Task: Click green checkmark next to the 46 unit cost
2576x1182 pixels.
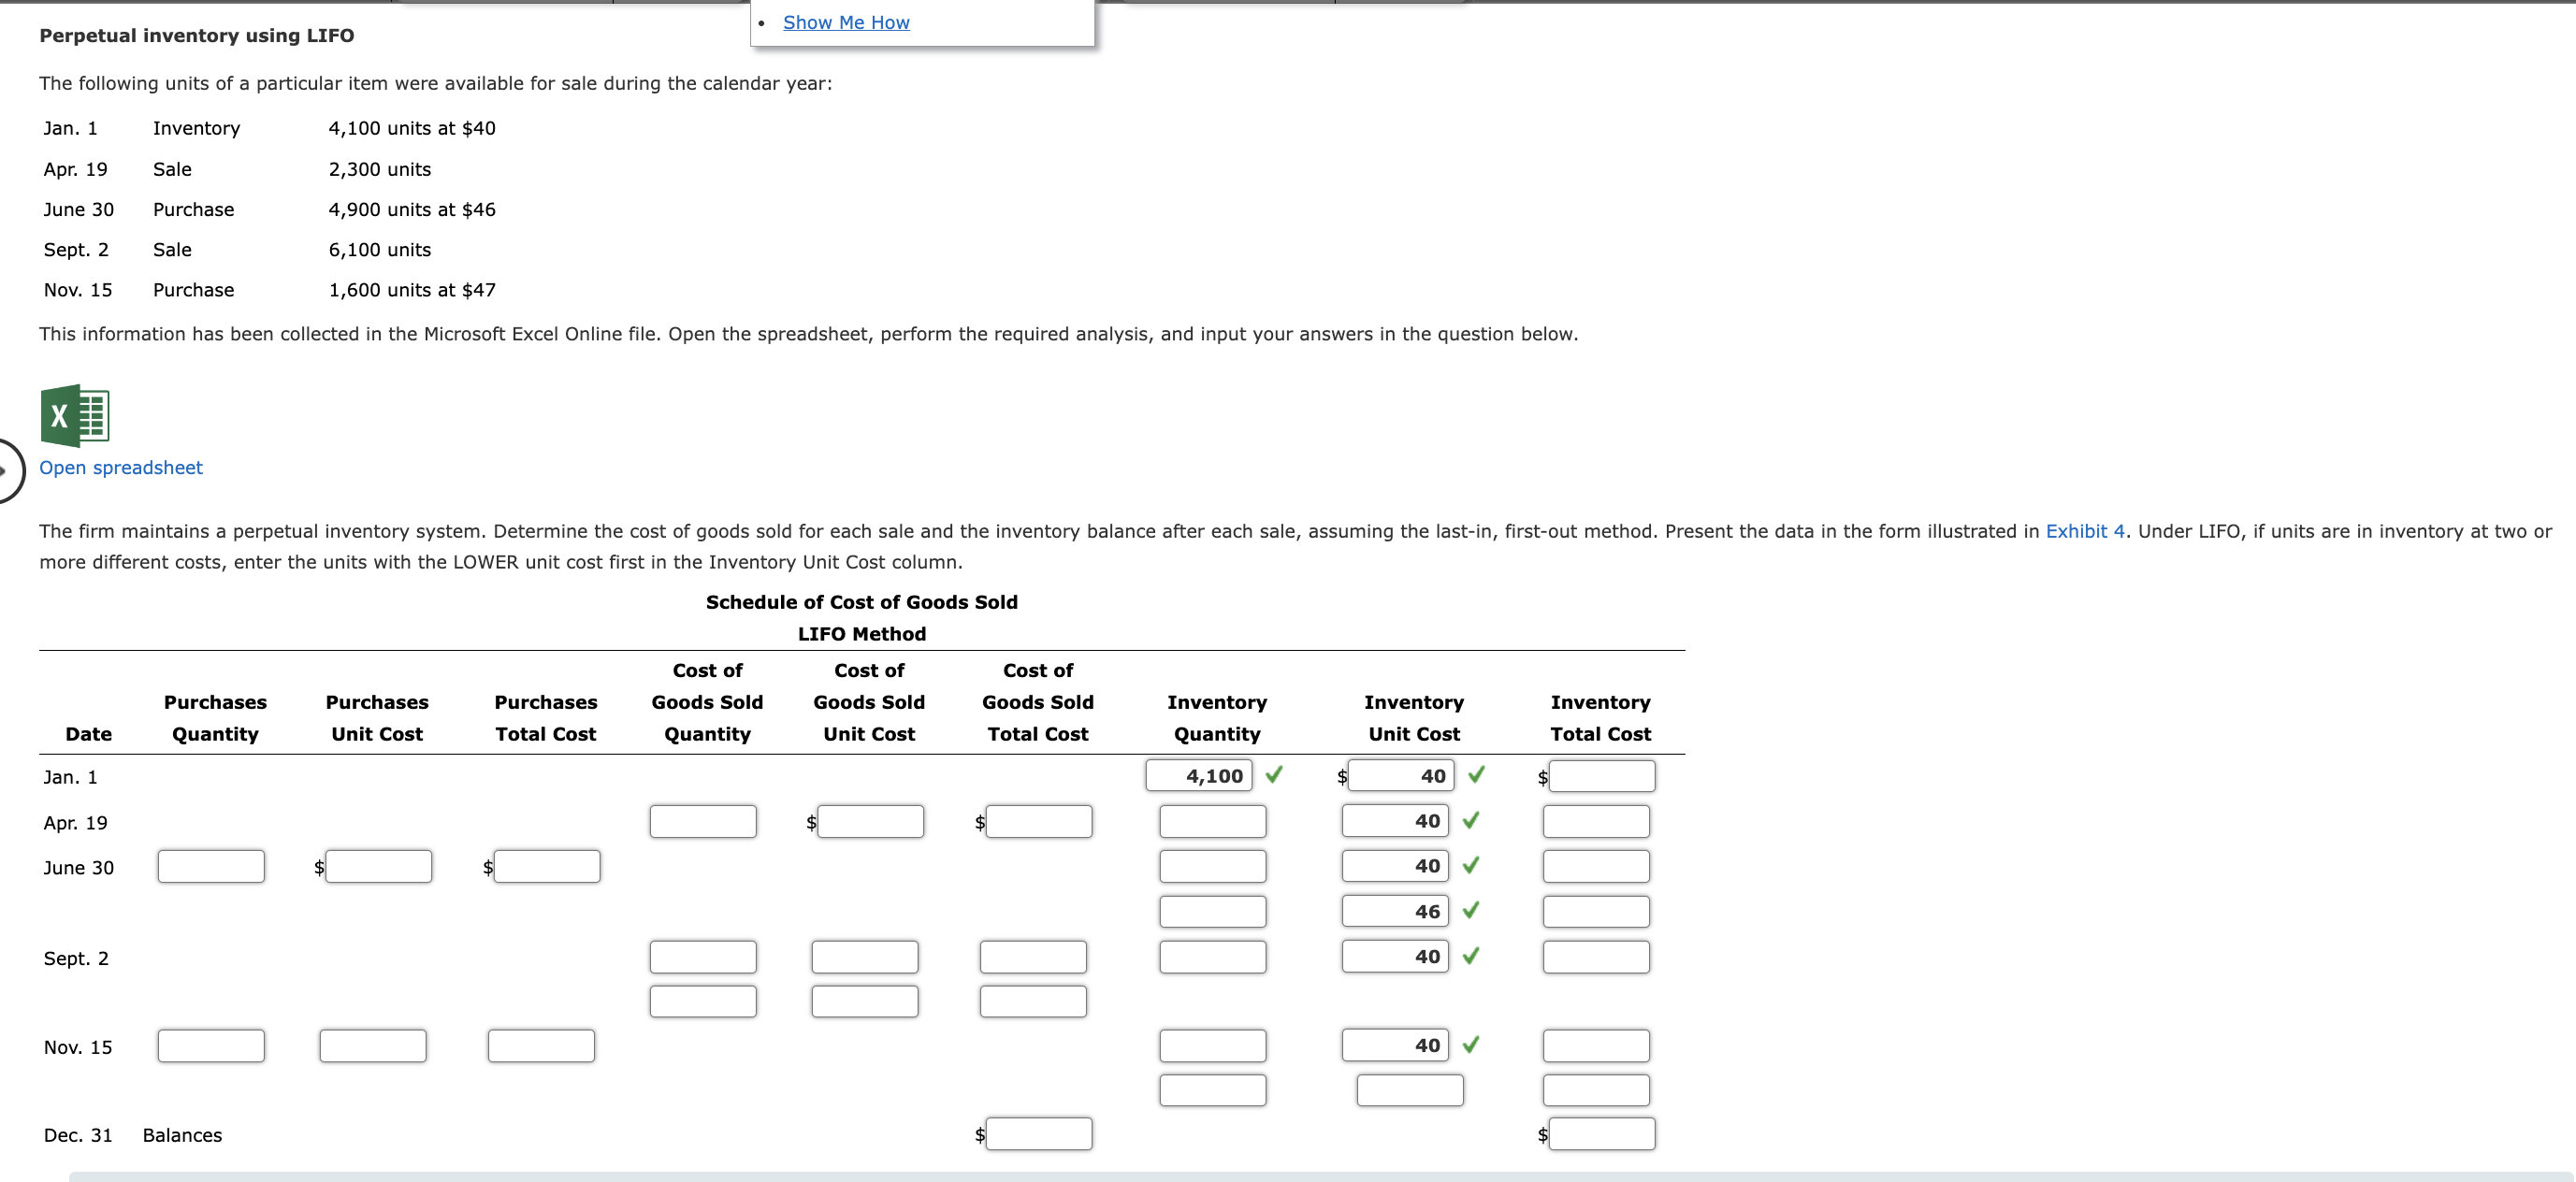Action: click(x=1470, y=910)
